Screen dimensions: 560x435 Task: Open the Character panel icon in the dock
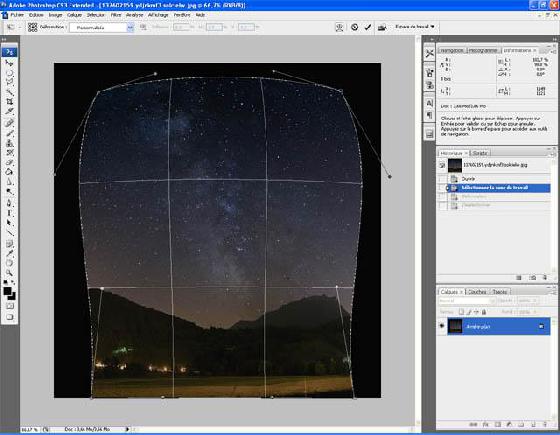click(x=430, y=103)
